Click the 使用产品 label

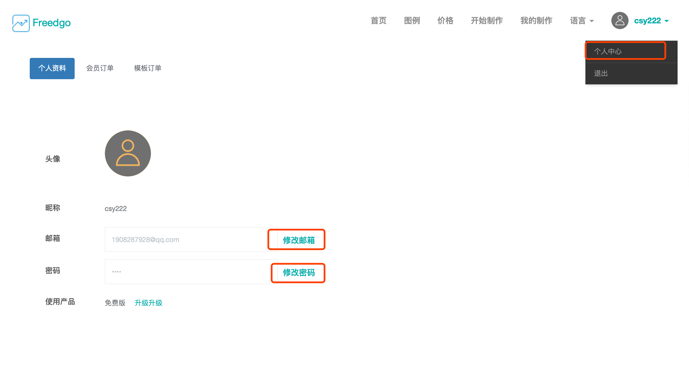(60, 302)
